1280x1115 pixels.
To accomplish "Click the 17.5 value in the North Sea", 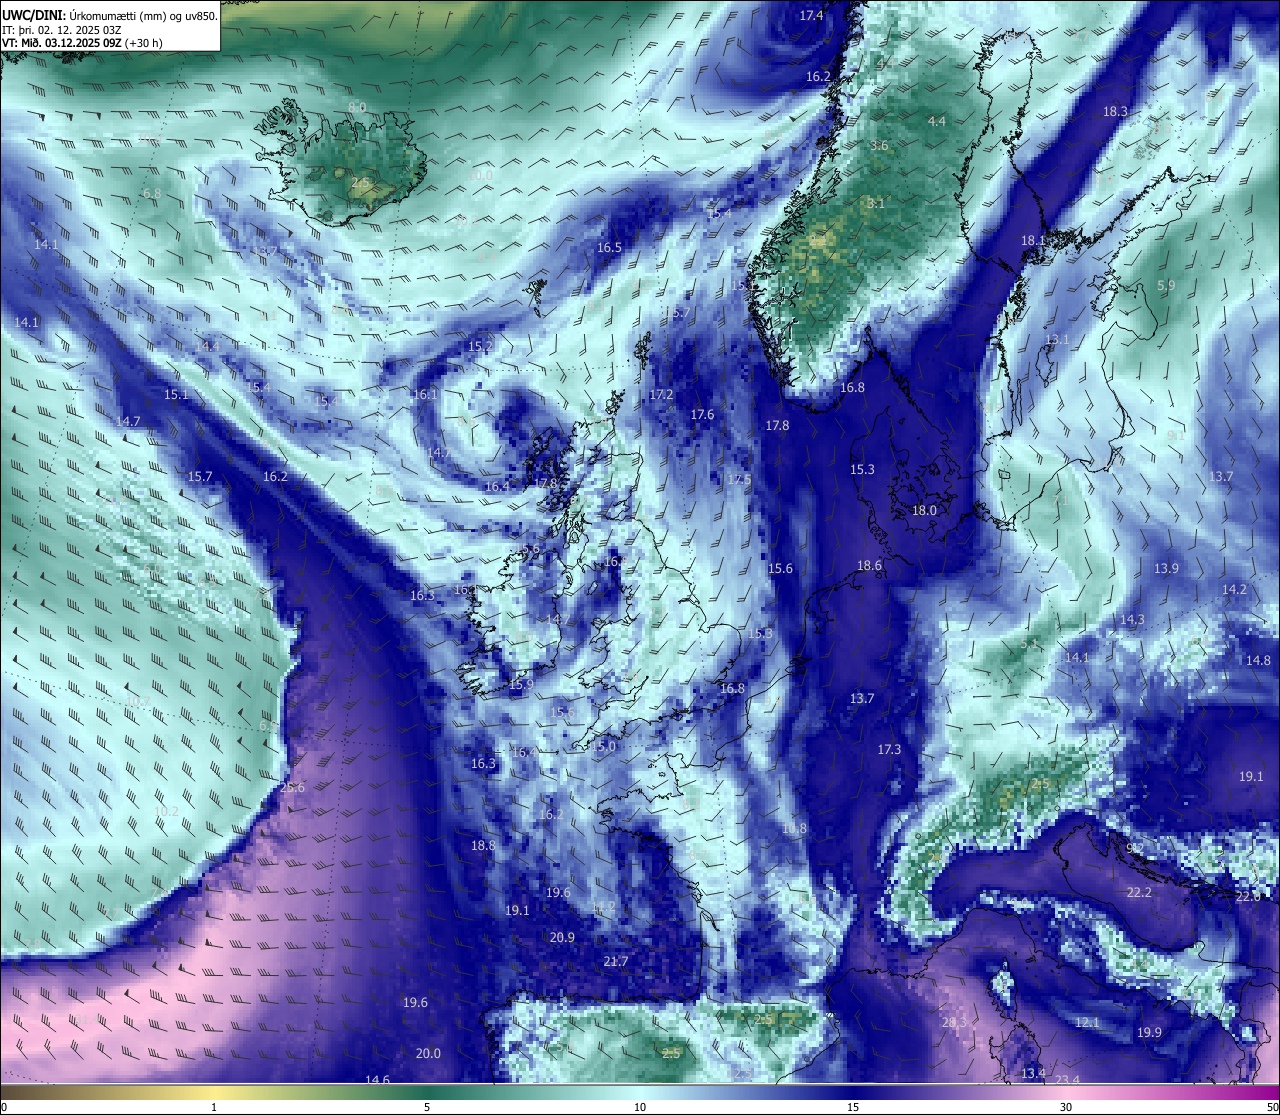I will [x=738, y=480].
